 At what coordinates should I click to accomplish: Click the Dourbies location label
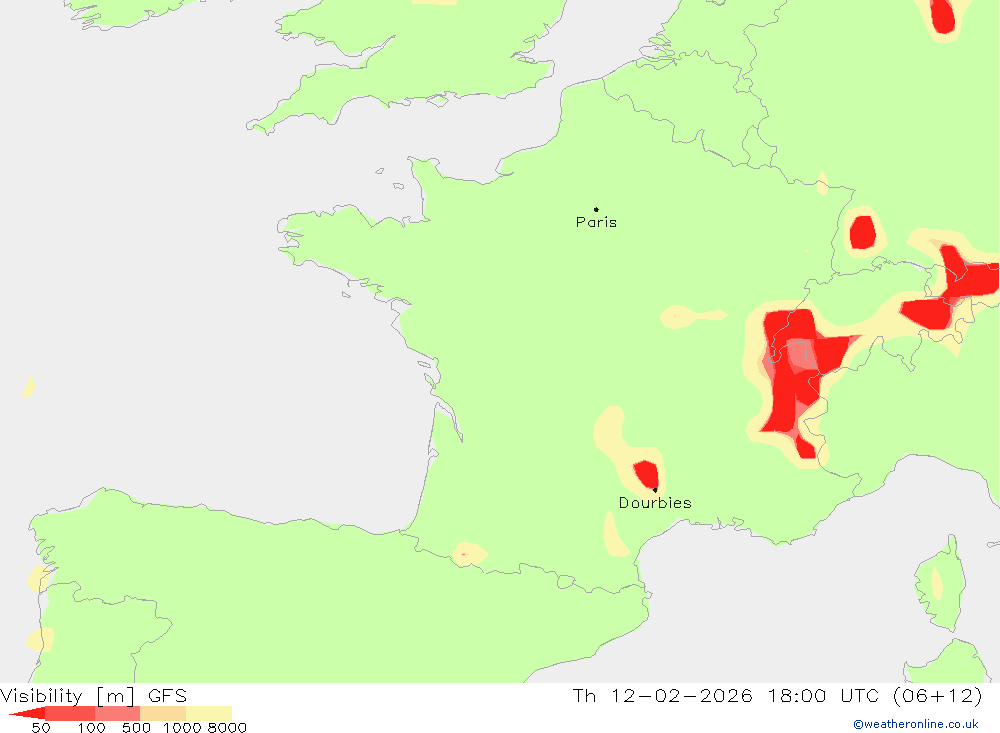pos(655,503)
